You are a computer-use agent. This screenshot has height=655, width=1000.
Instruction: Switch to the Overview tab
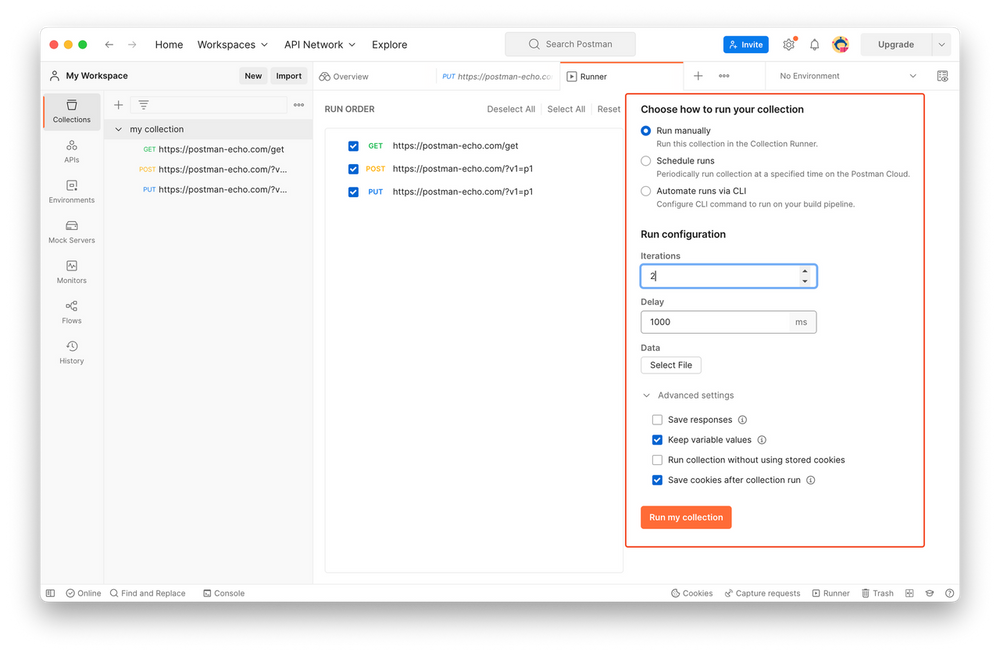coord(344,76)
